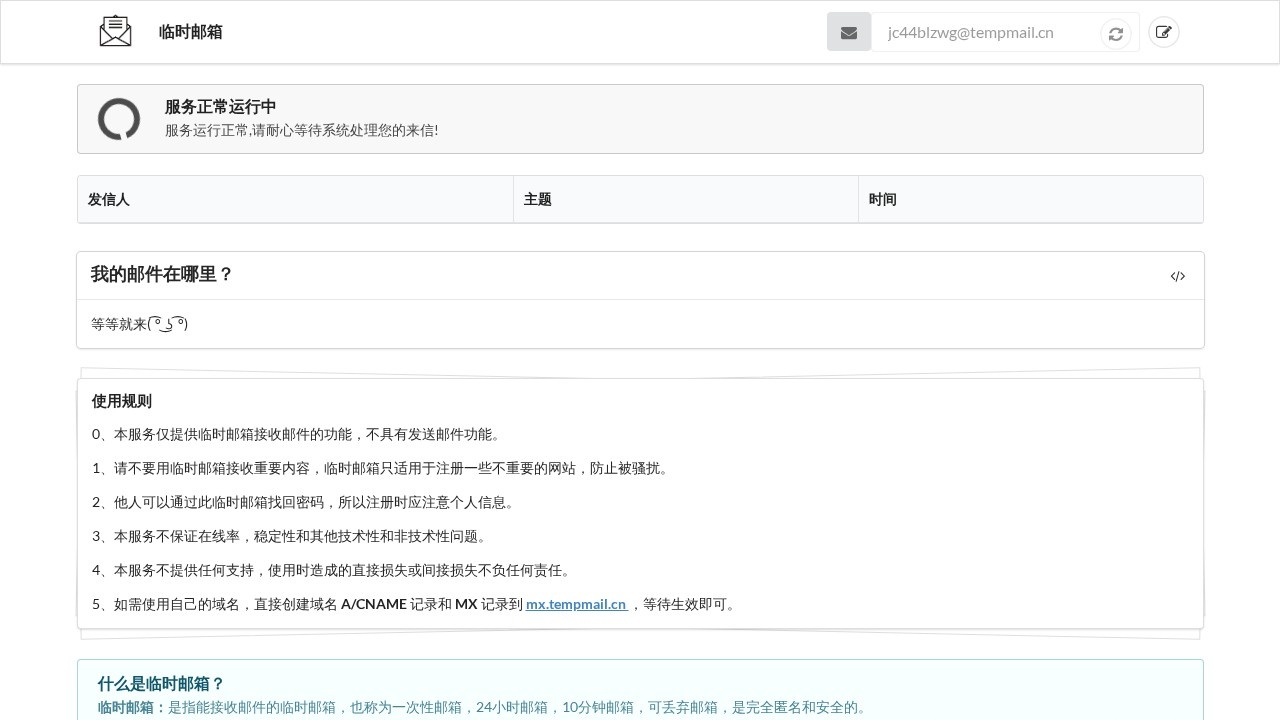Viewport: 1280px width, 720px height.
Task: Click the 等等就来 placeholder message
Action: [140, 324]
